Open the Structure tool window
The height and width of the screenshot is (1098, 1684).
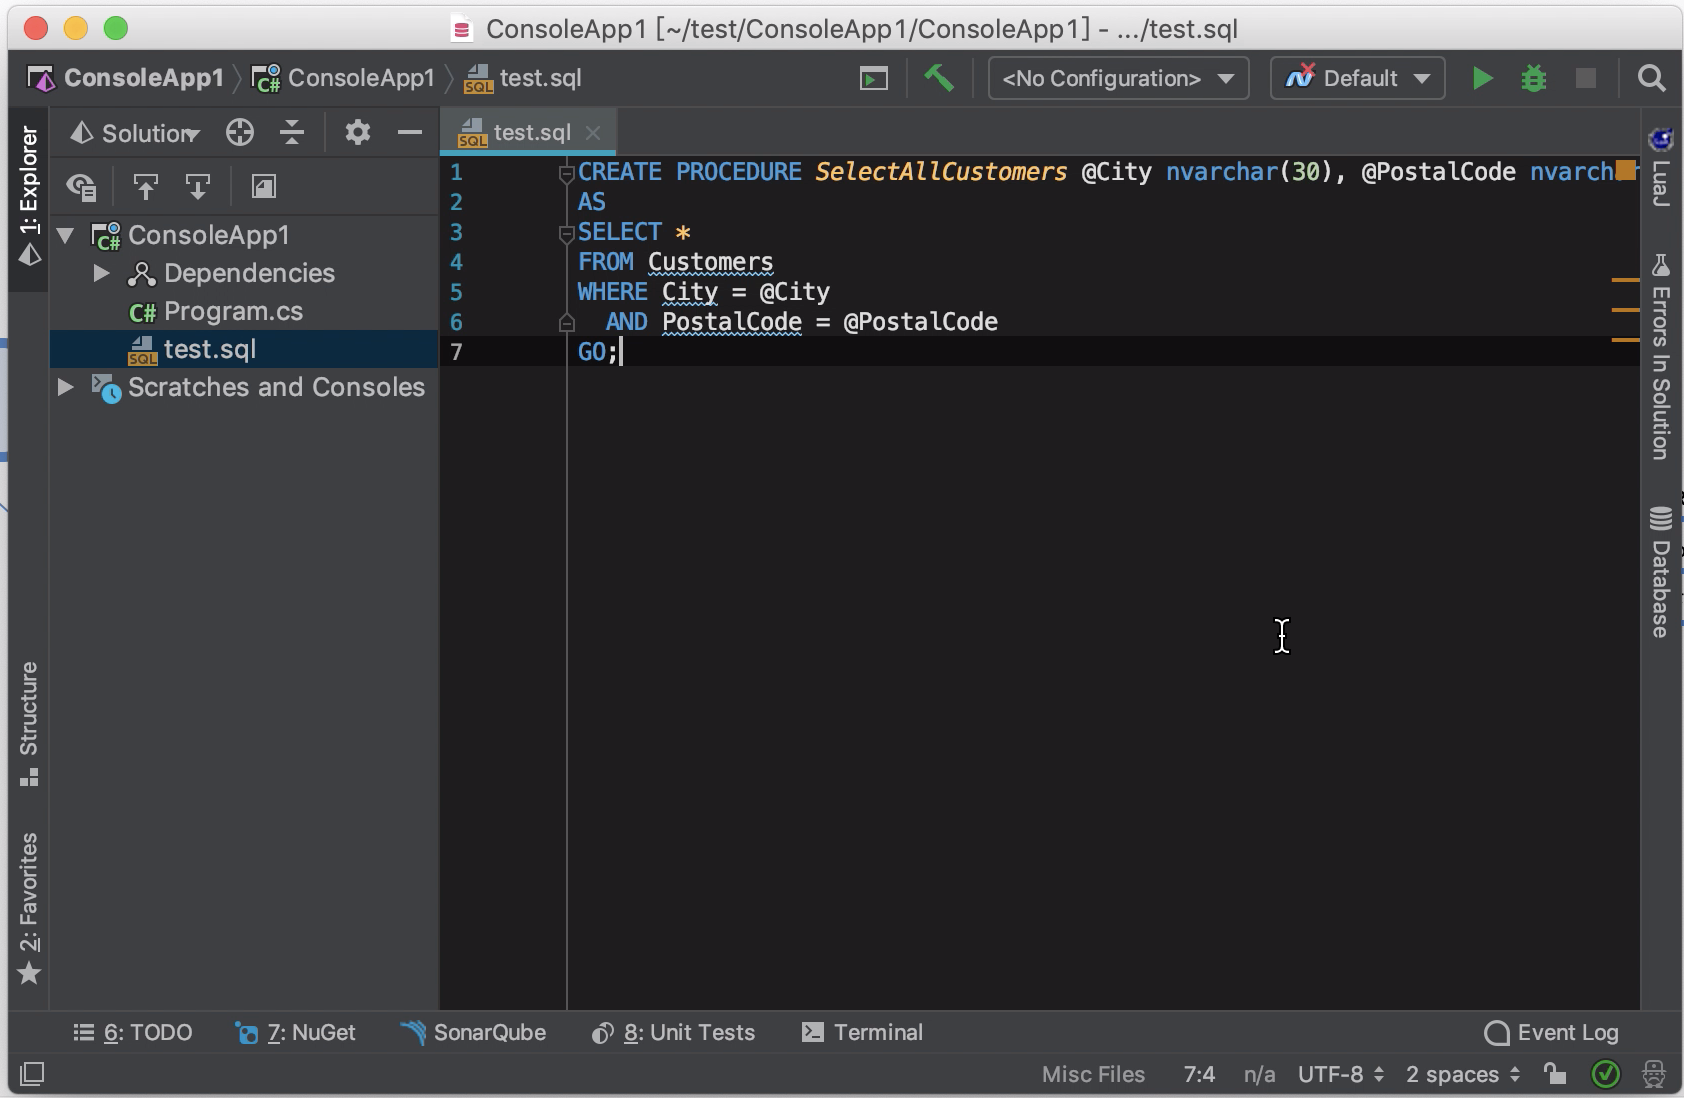point(29,724)
